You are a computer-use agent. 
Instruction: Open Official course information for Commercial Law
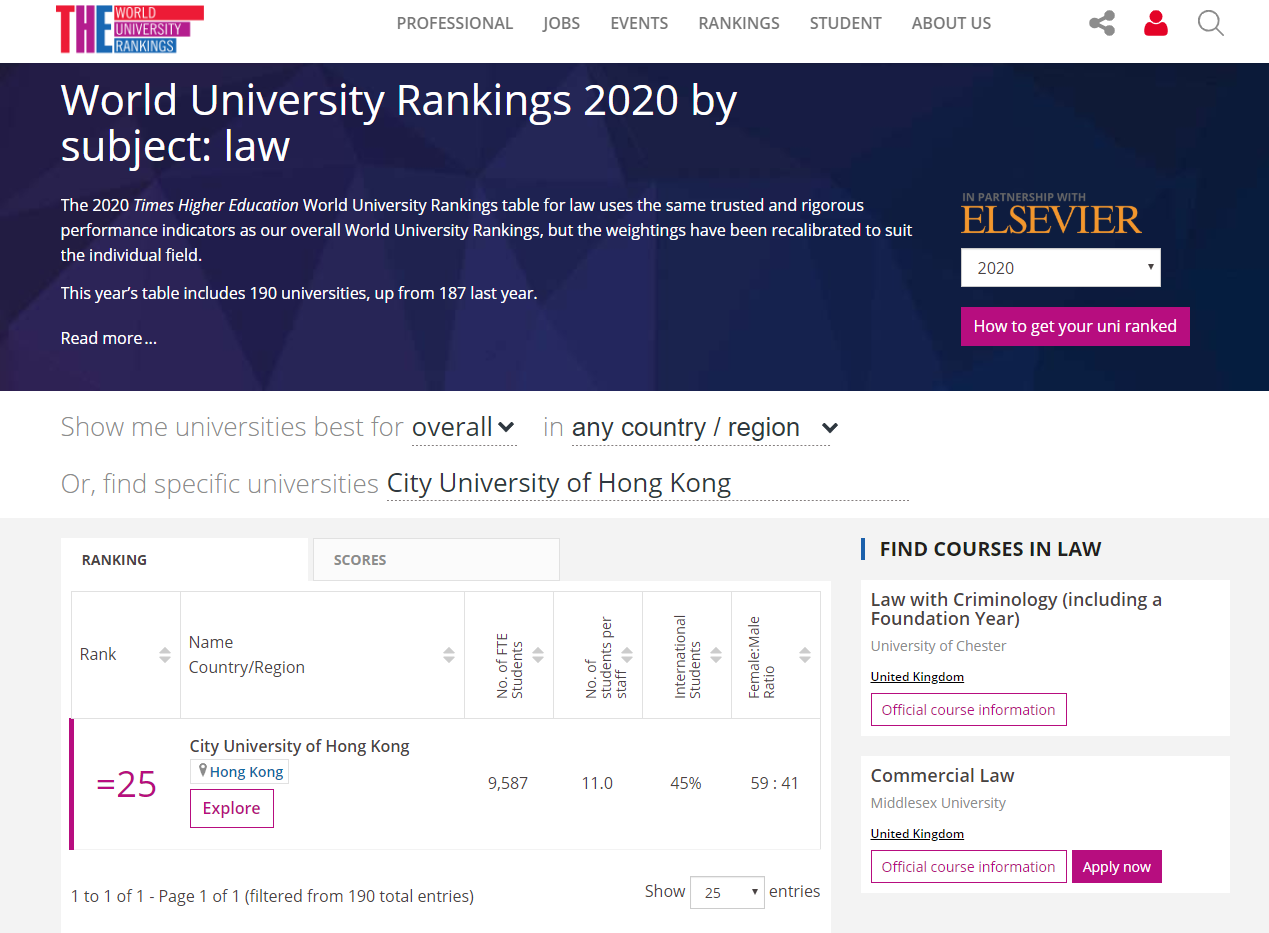point(968,867)
